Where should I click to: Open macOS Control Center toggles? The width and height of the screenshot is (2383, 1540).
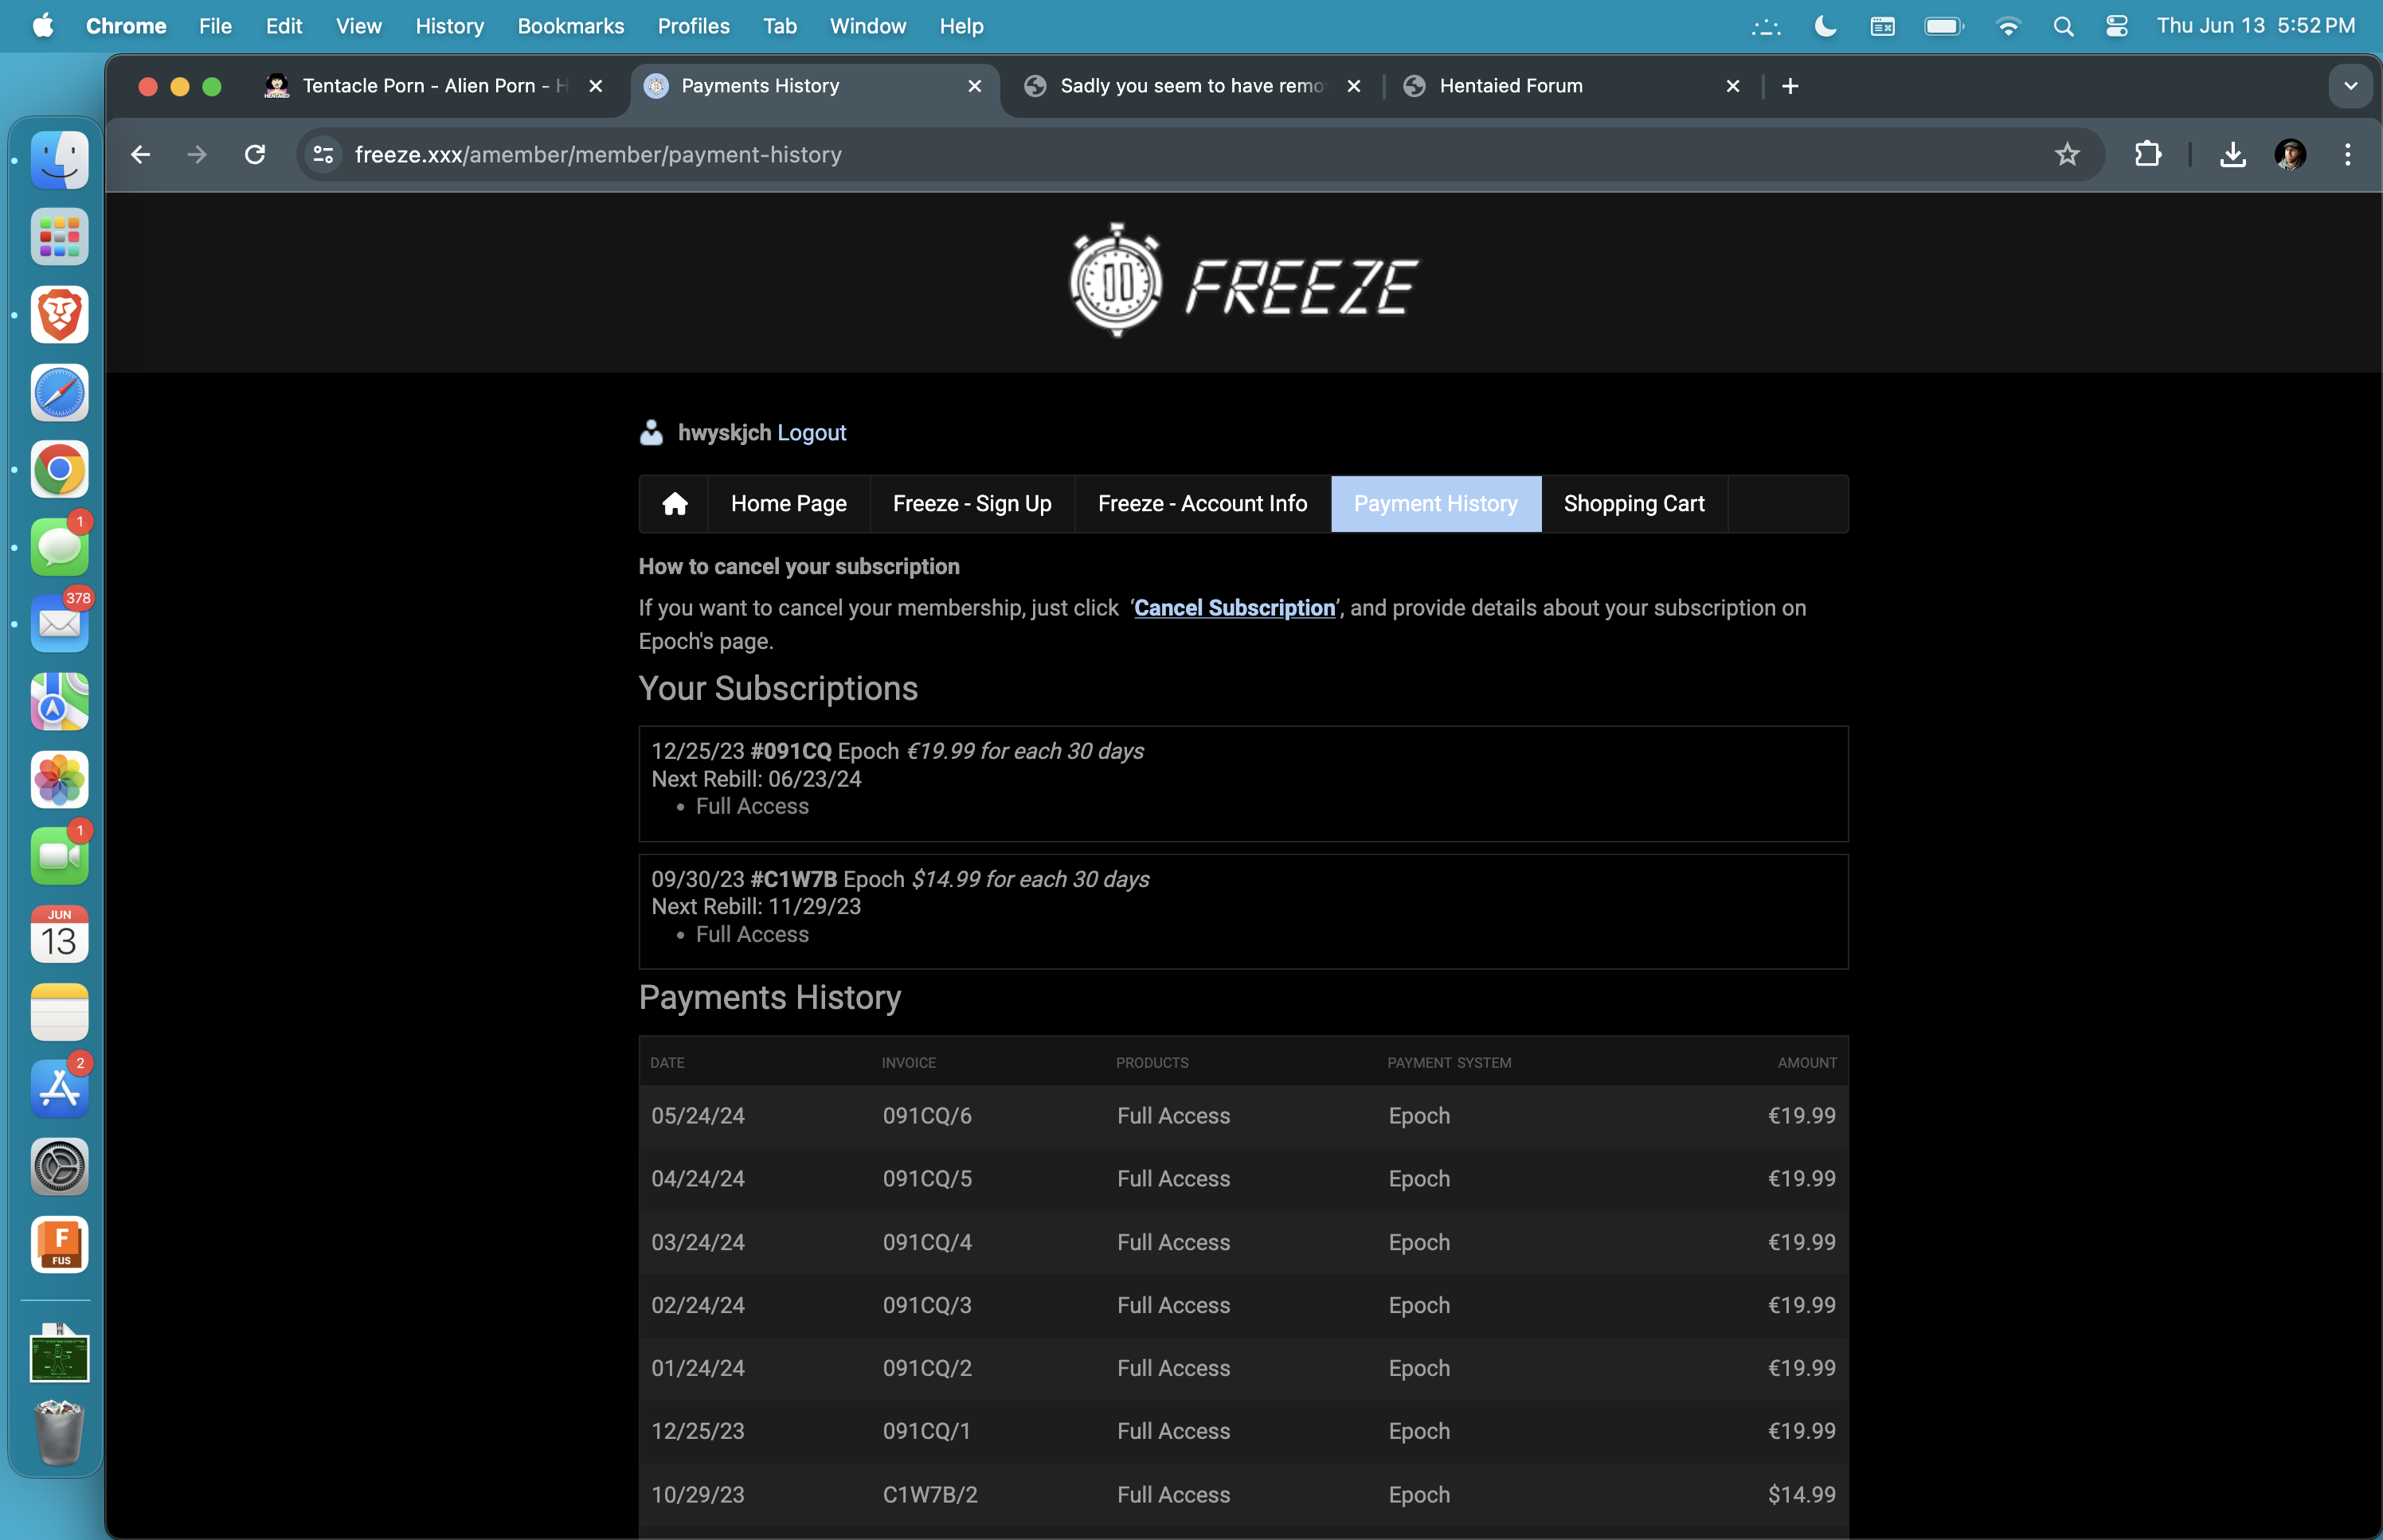coord(2116,26)
